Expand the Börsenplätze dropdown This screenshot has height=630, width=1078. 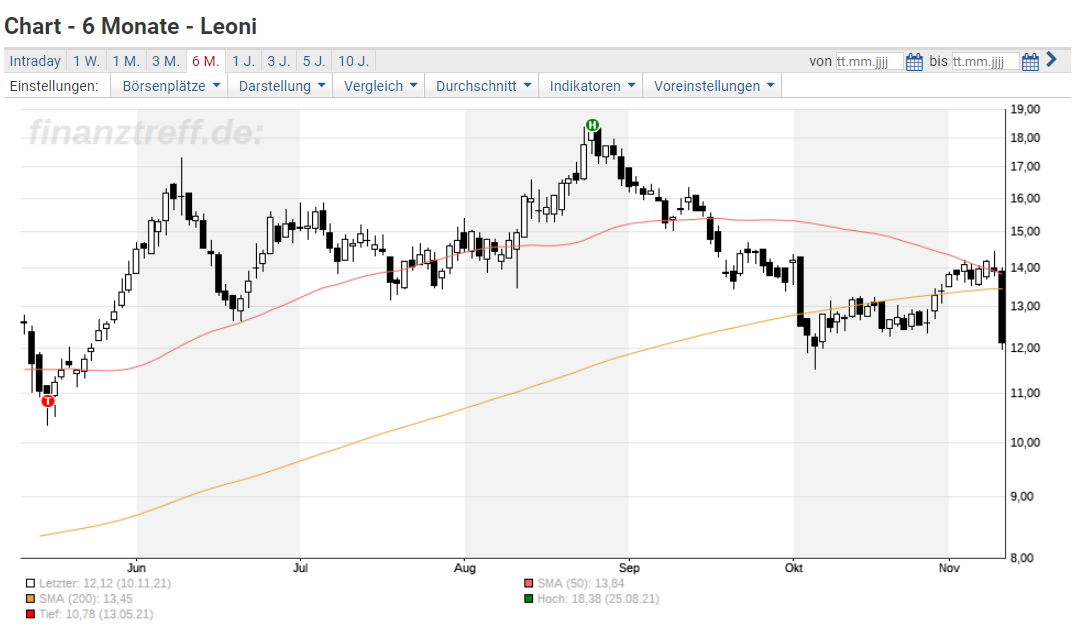169,86
